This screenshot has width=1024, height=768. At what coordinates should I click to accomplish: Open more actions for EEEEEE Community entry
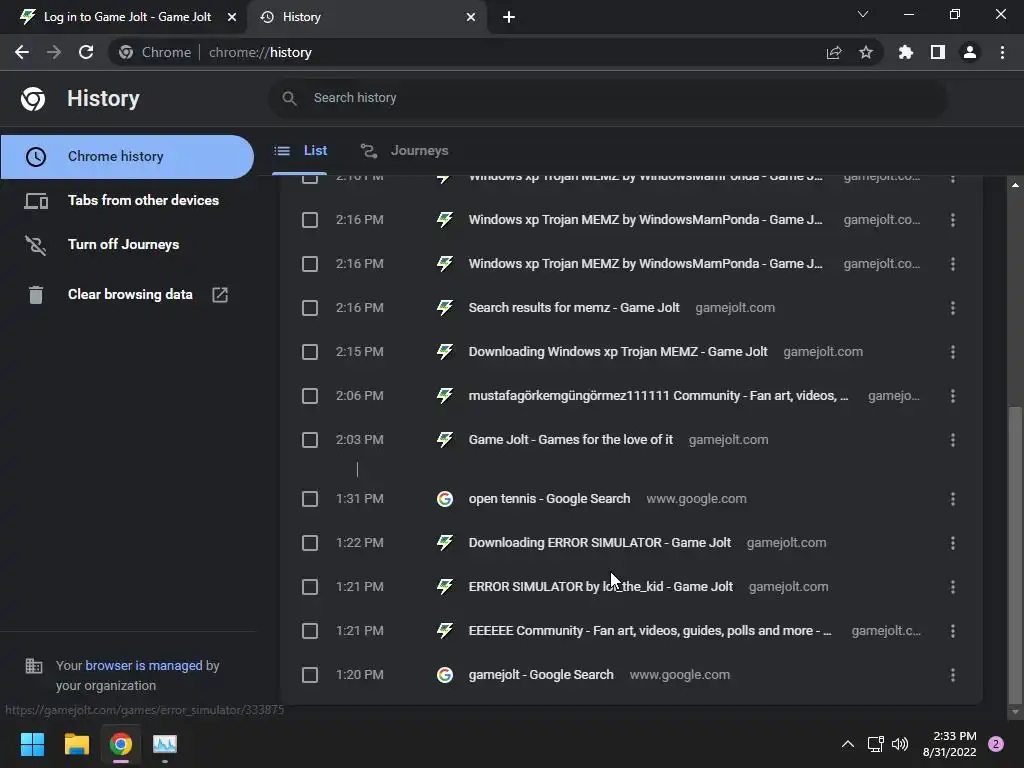[x=953, y=631]
